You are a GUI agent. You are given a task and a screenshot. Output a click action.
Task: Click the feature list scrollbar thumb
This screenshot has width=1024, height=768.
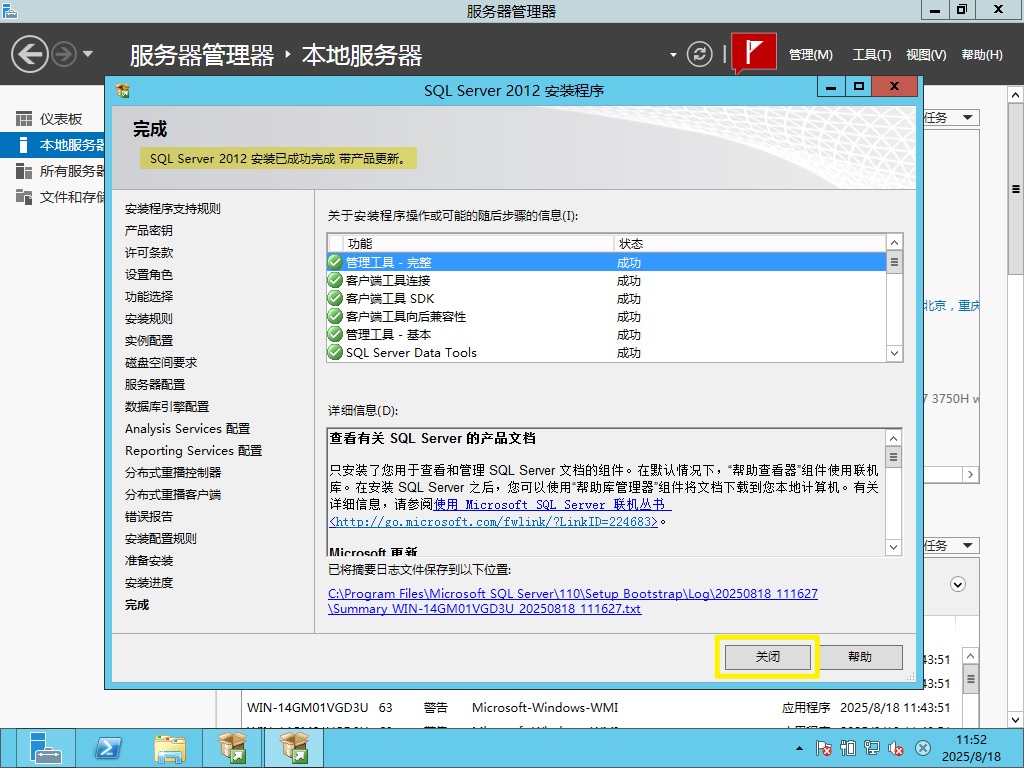pyautogui.click(x=894, y=262)
